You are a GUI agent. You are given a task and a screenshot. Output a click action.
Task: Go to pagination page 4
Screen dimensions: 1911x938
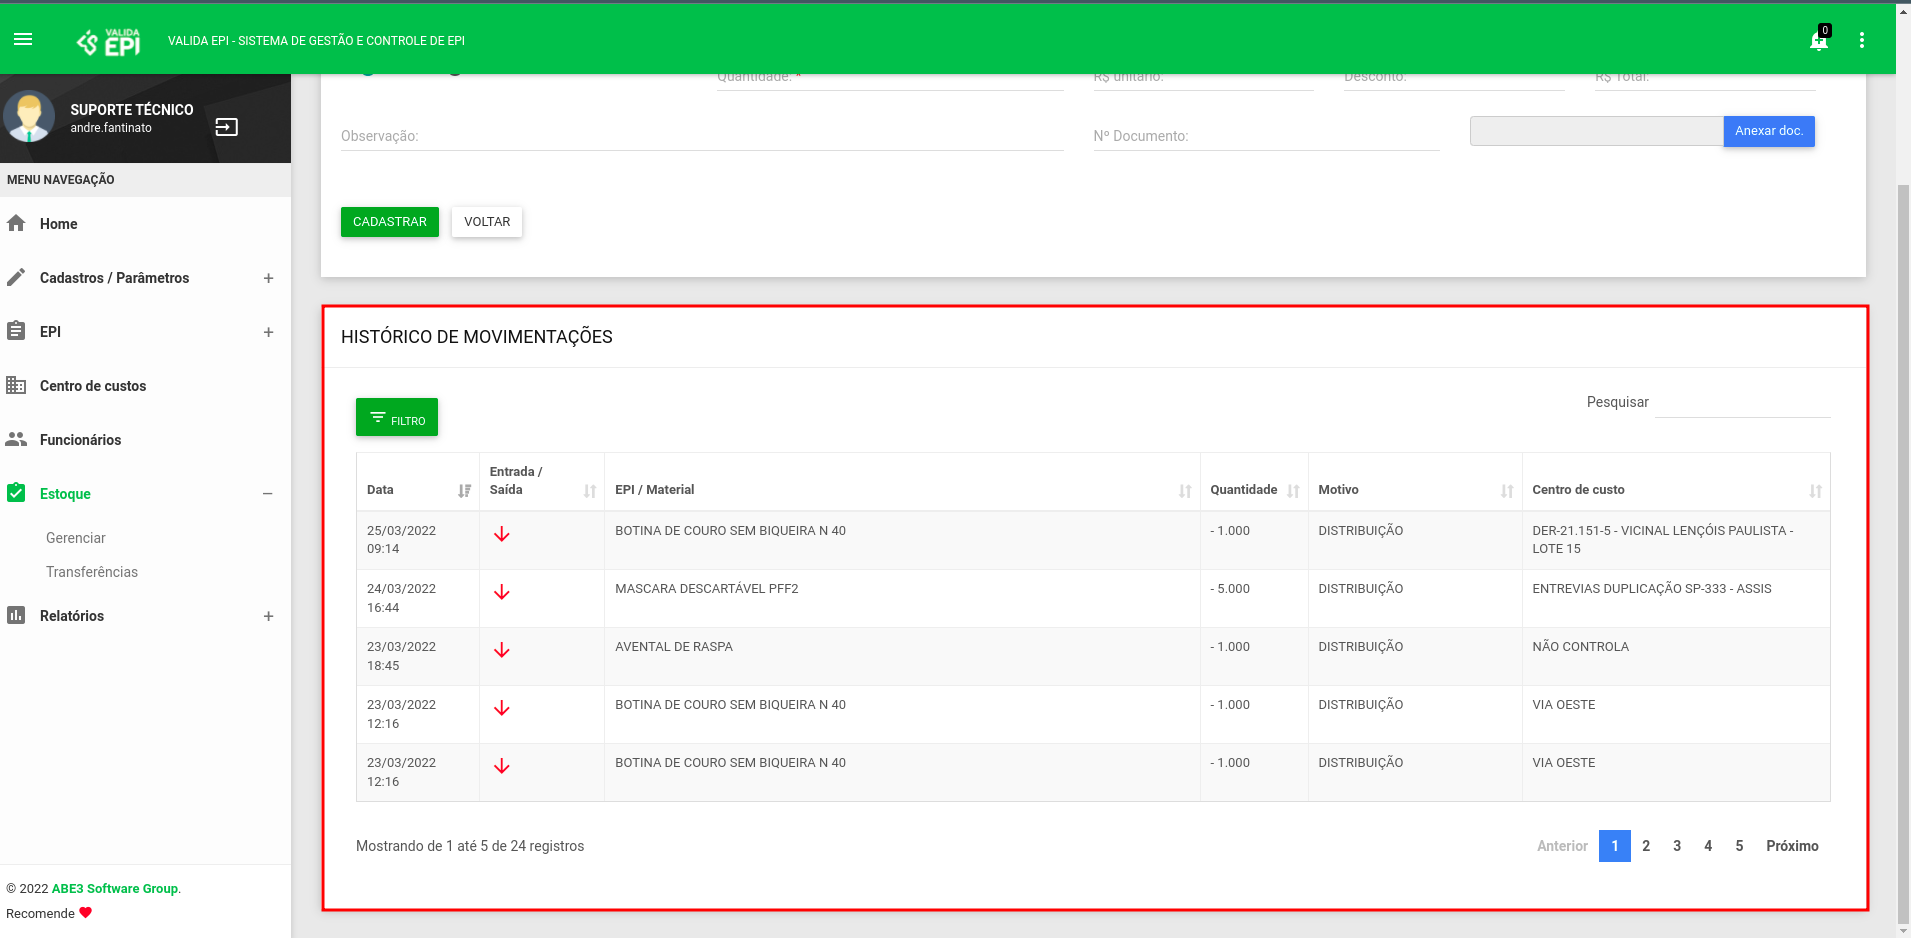(1708, 846)
